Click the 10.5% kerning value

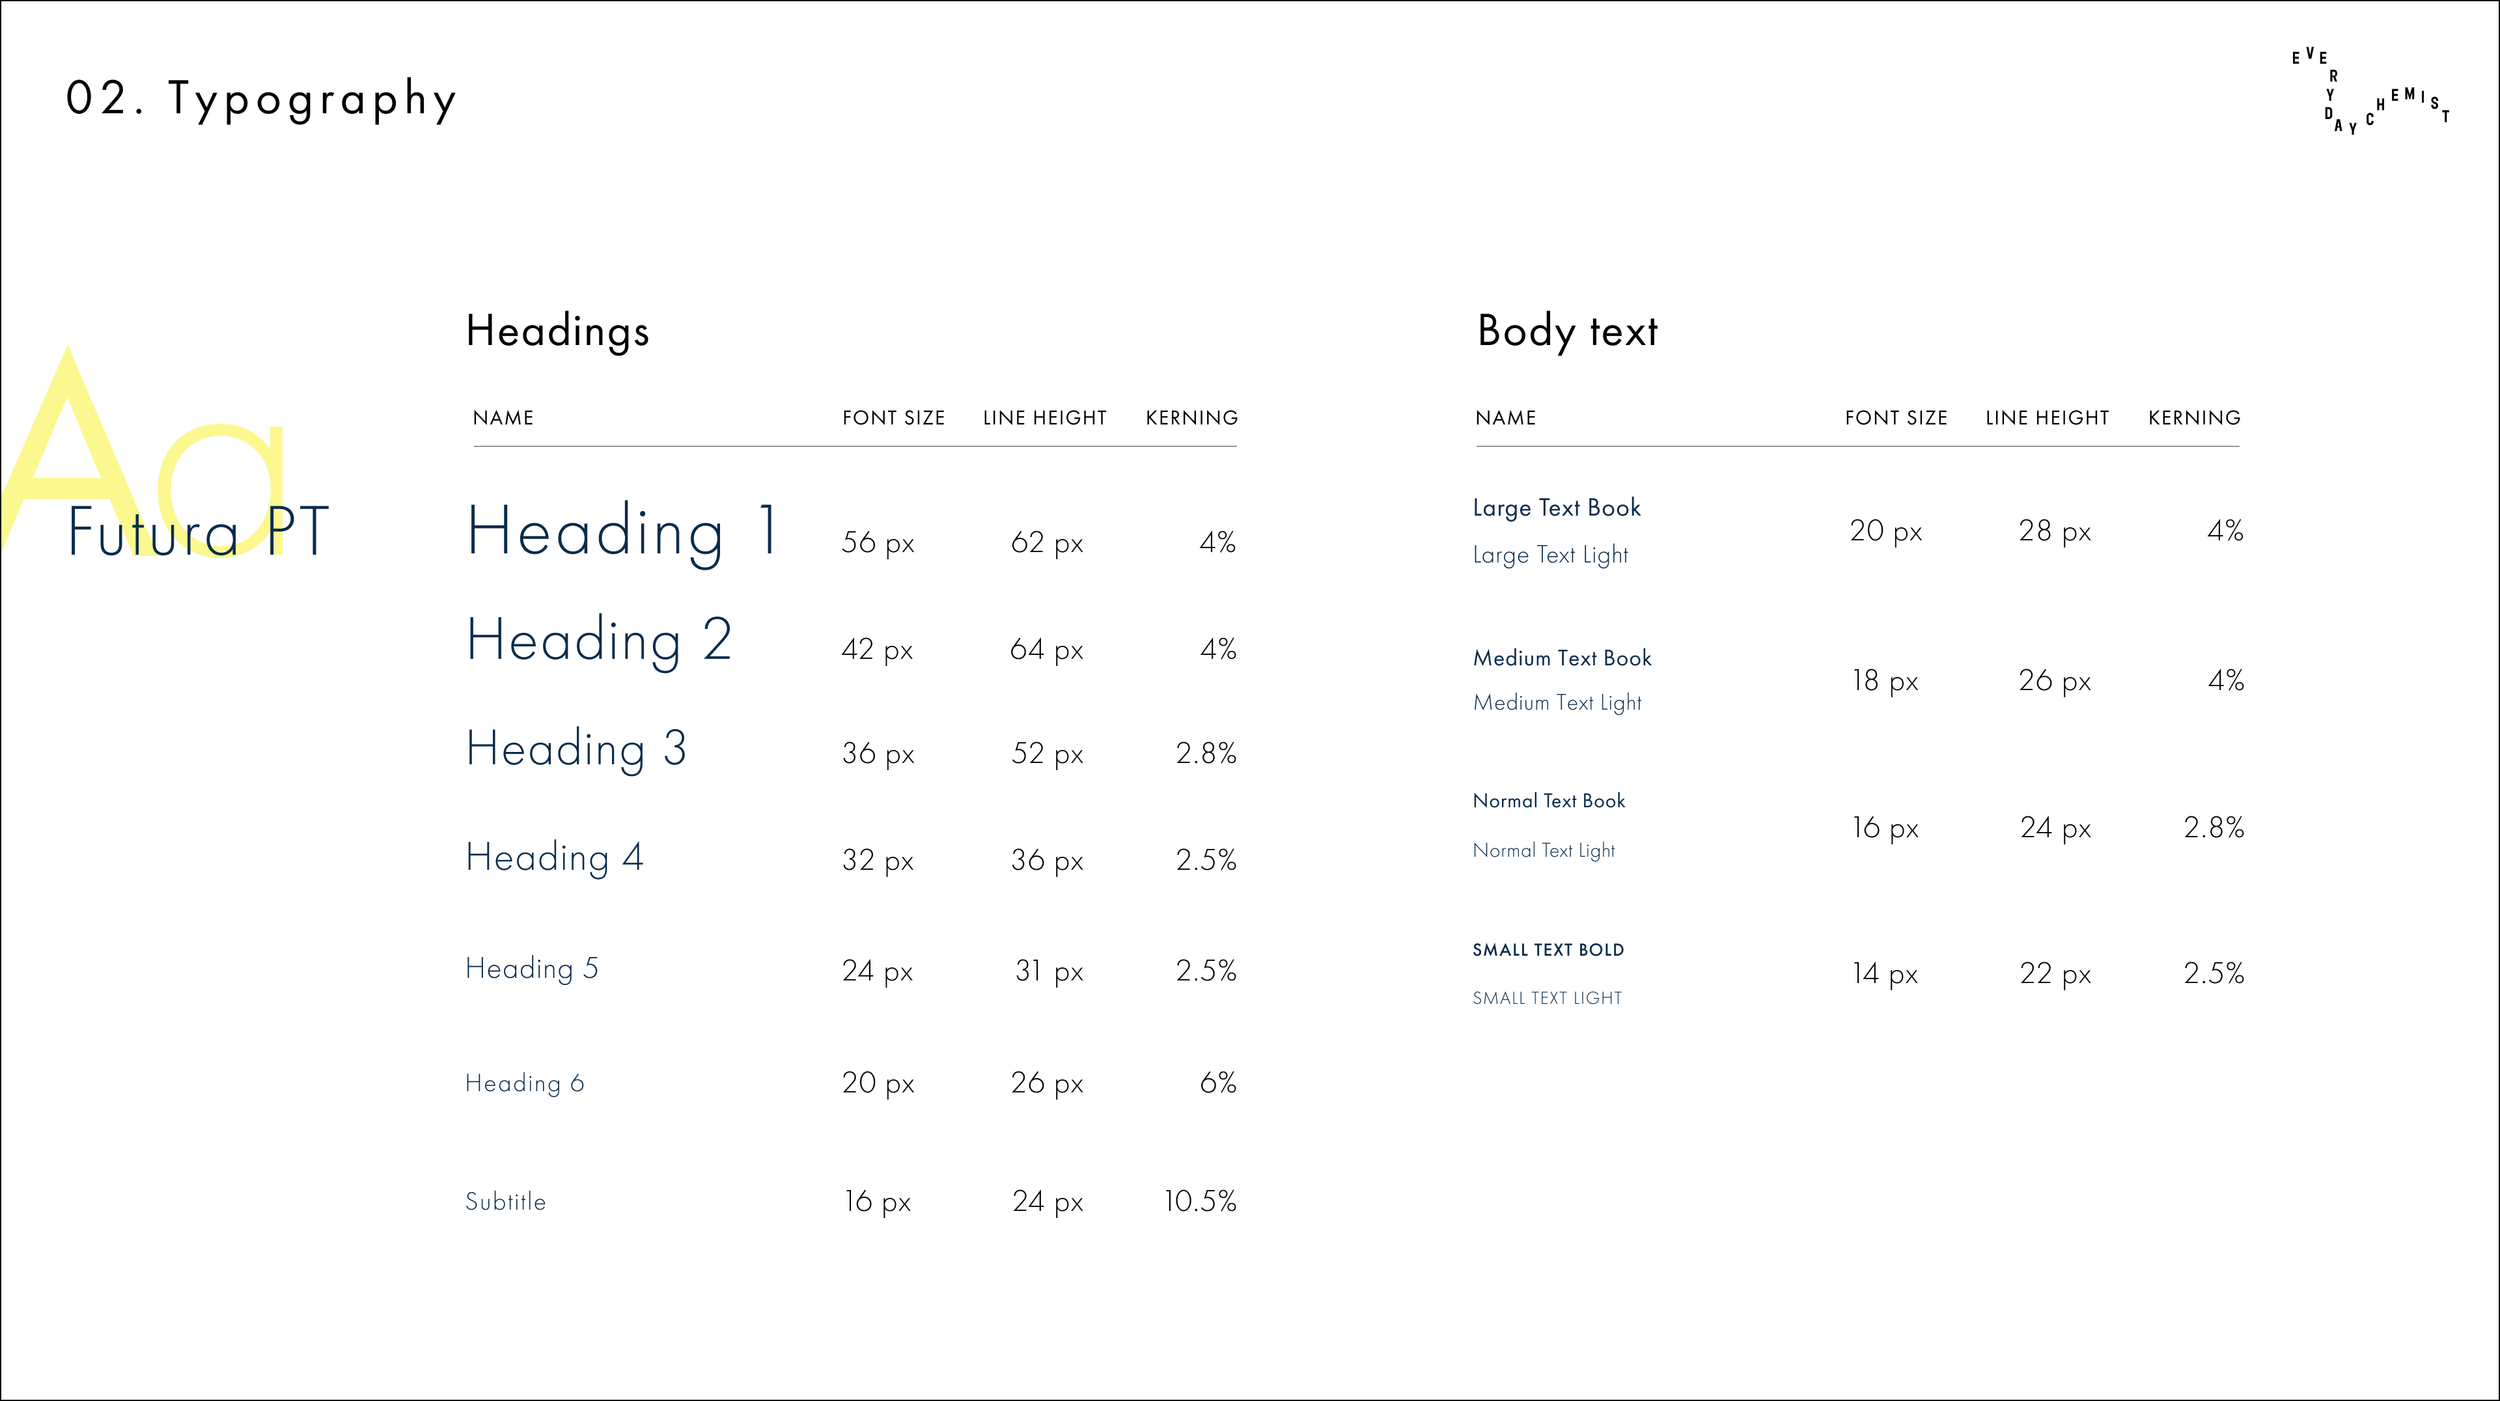tap(1200, 1201)
